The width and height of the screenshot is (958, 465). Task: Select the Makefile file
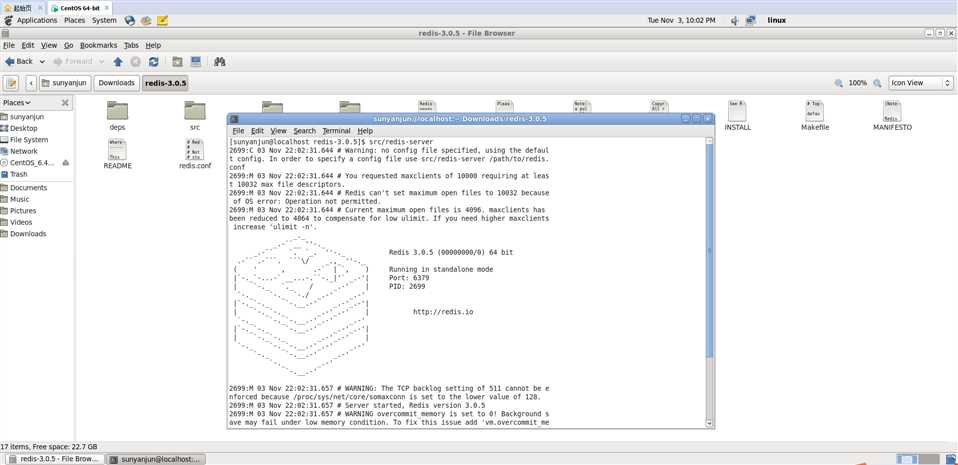815,116
